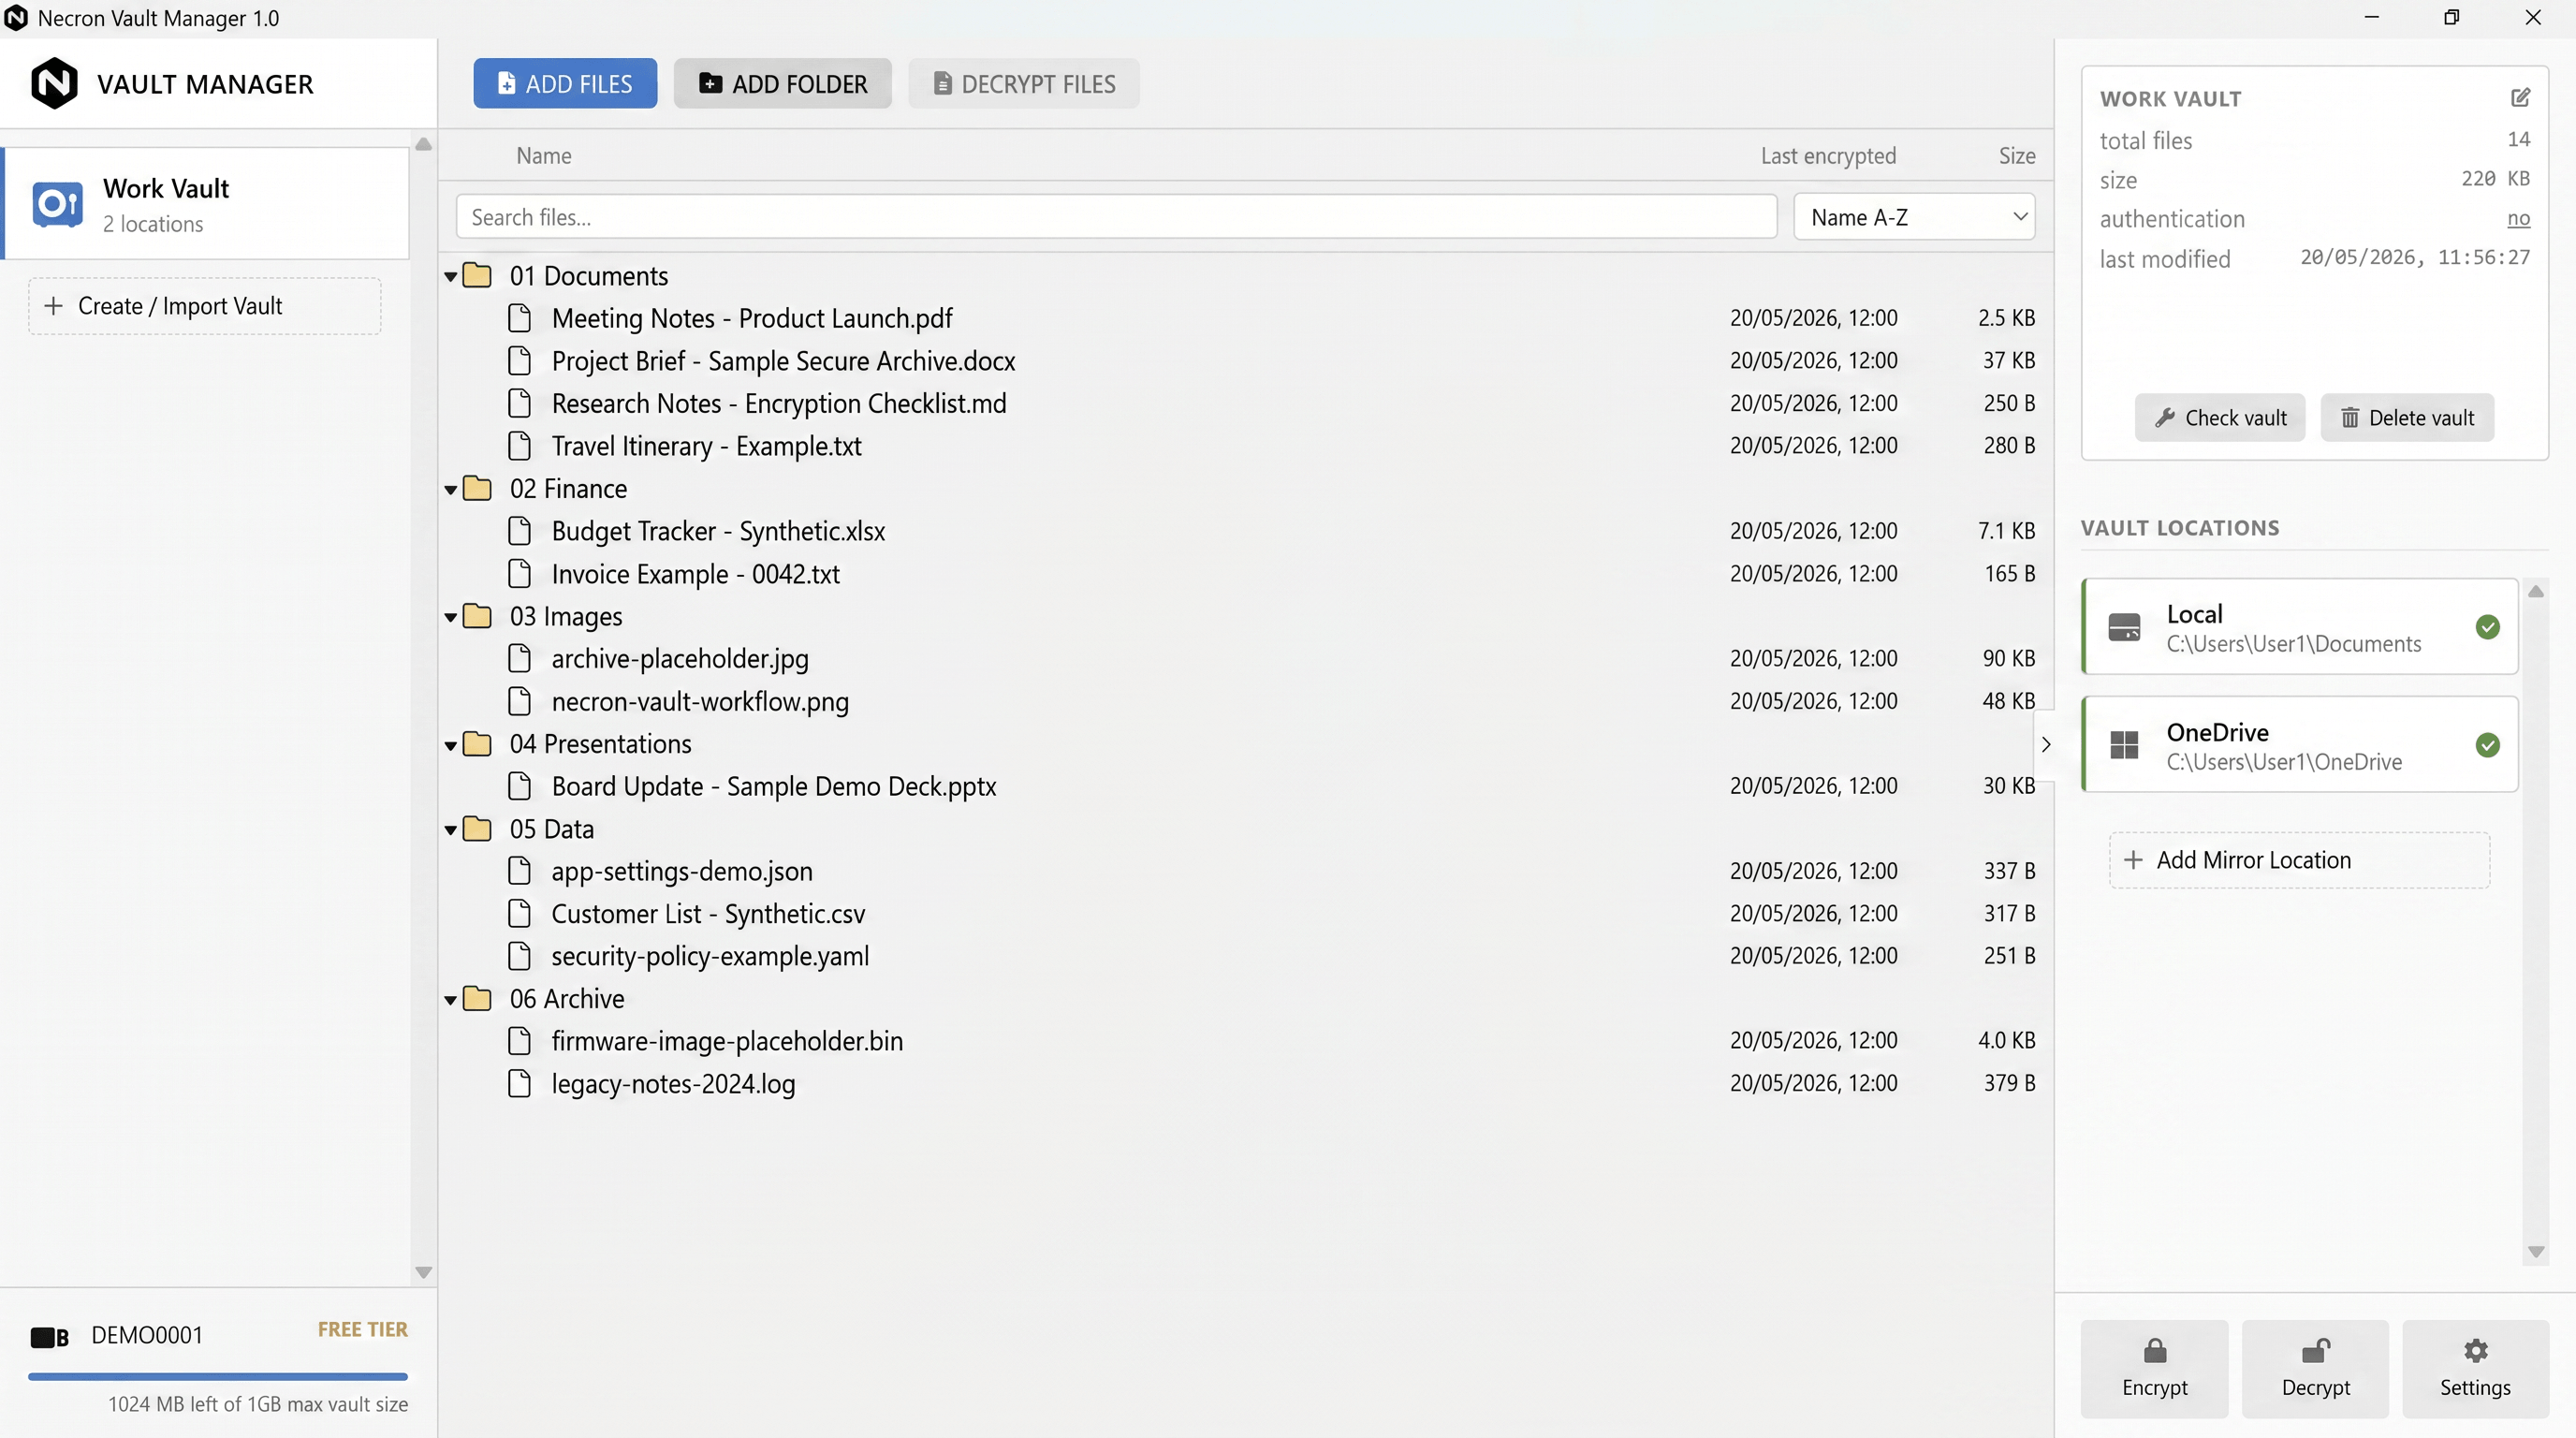2576x1438 pixels.
Task: Click the Encrypt button
Action: [x=2155, y=1369]
